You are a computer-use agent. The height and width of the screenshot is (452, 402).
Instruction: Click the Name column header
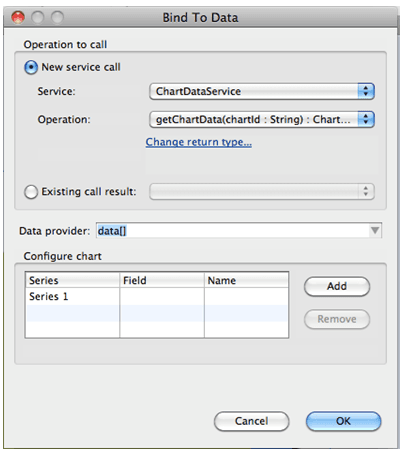click(246, 280)
